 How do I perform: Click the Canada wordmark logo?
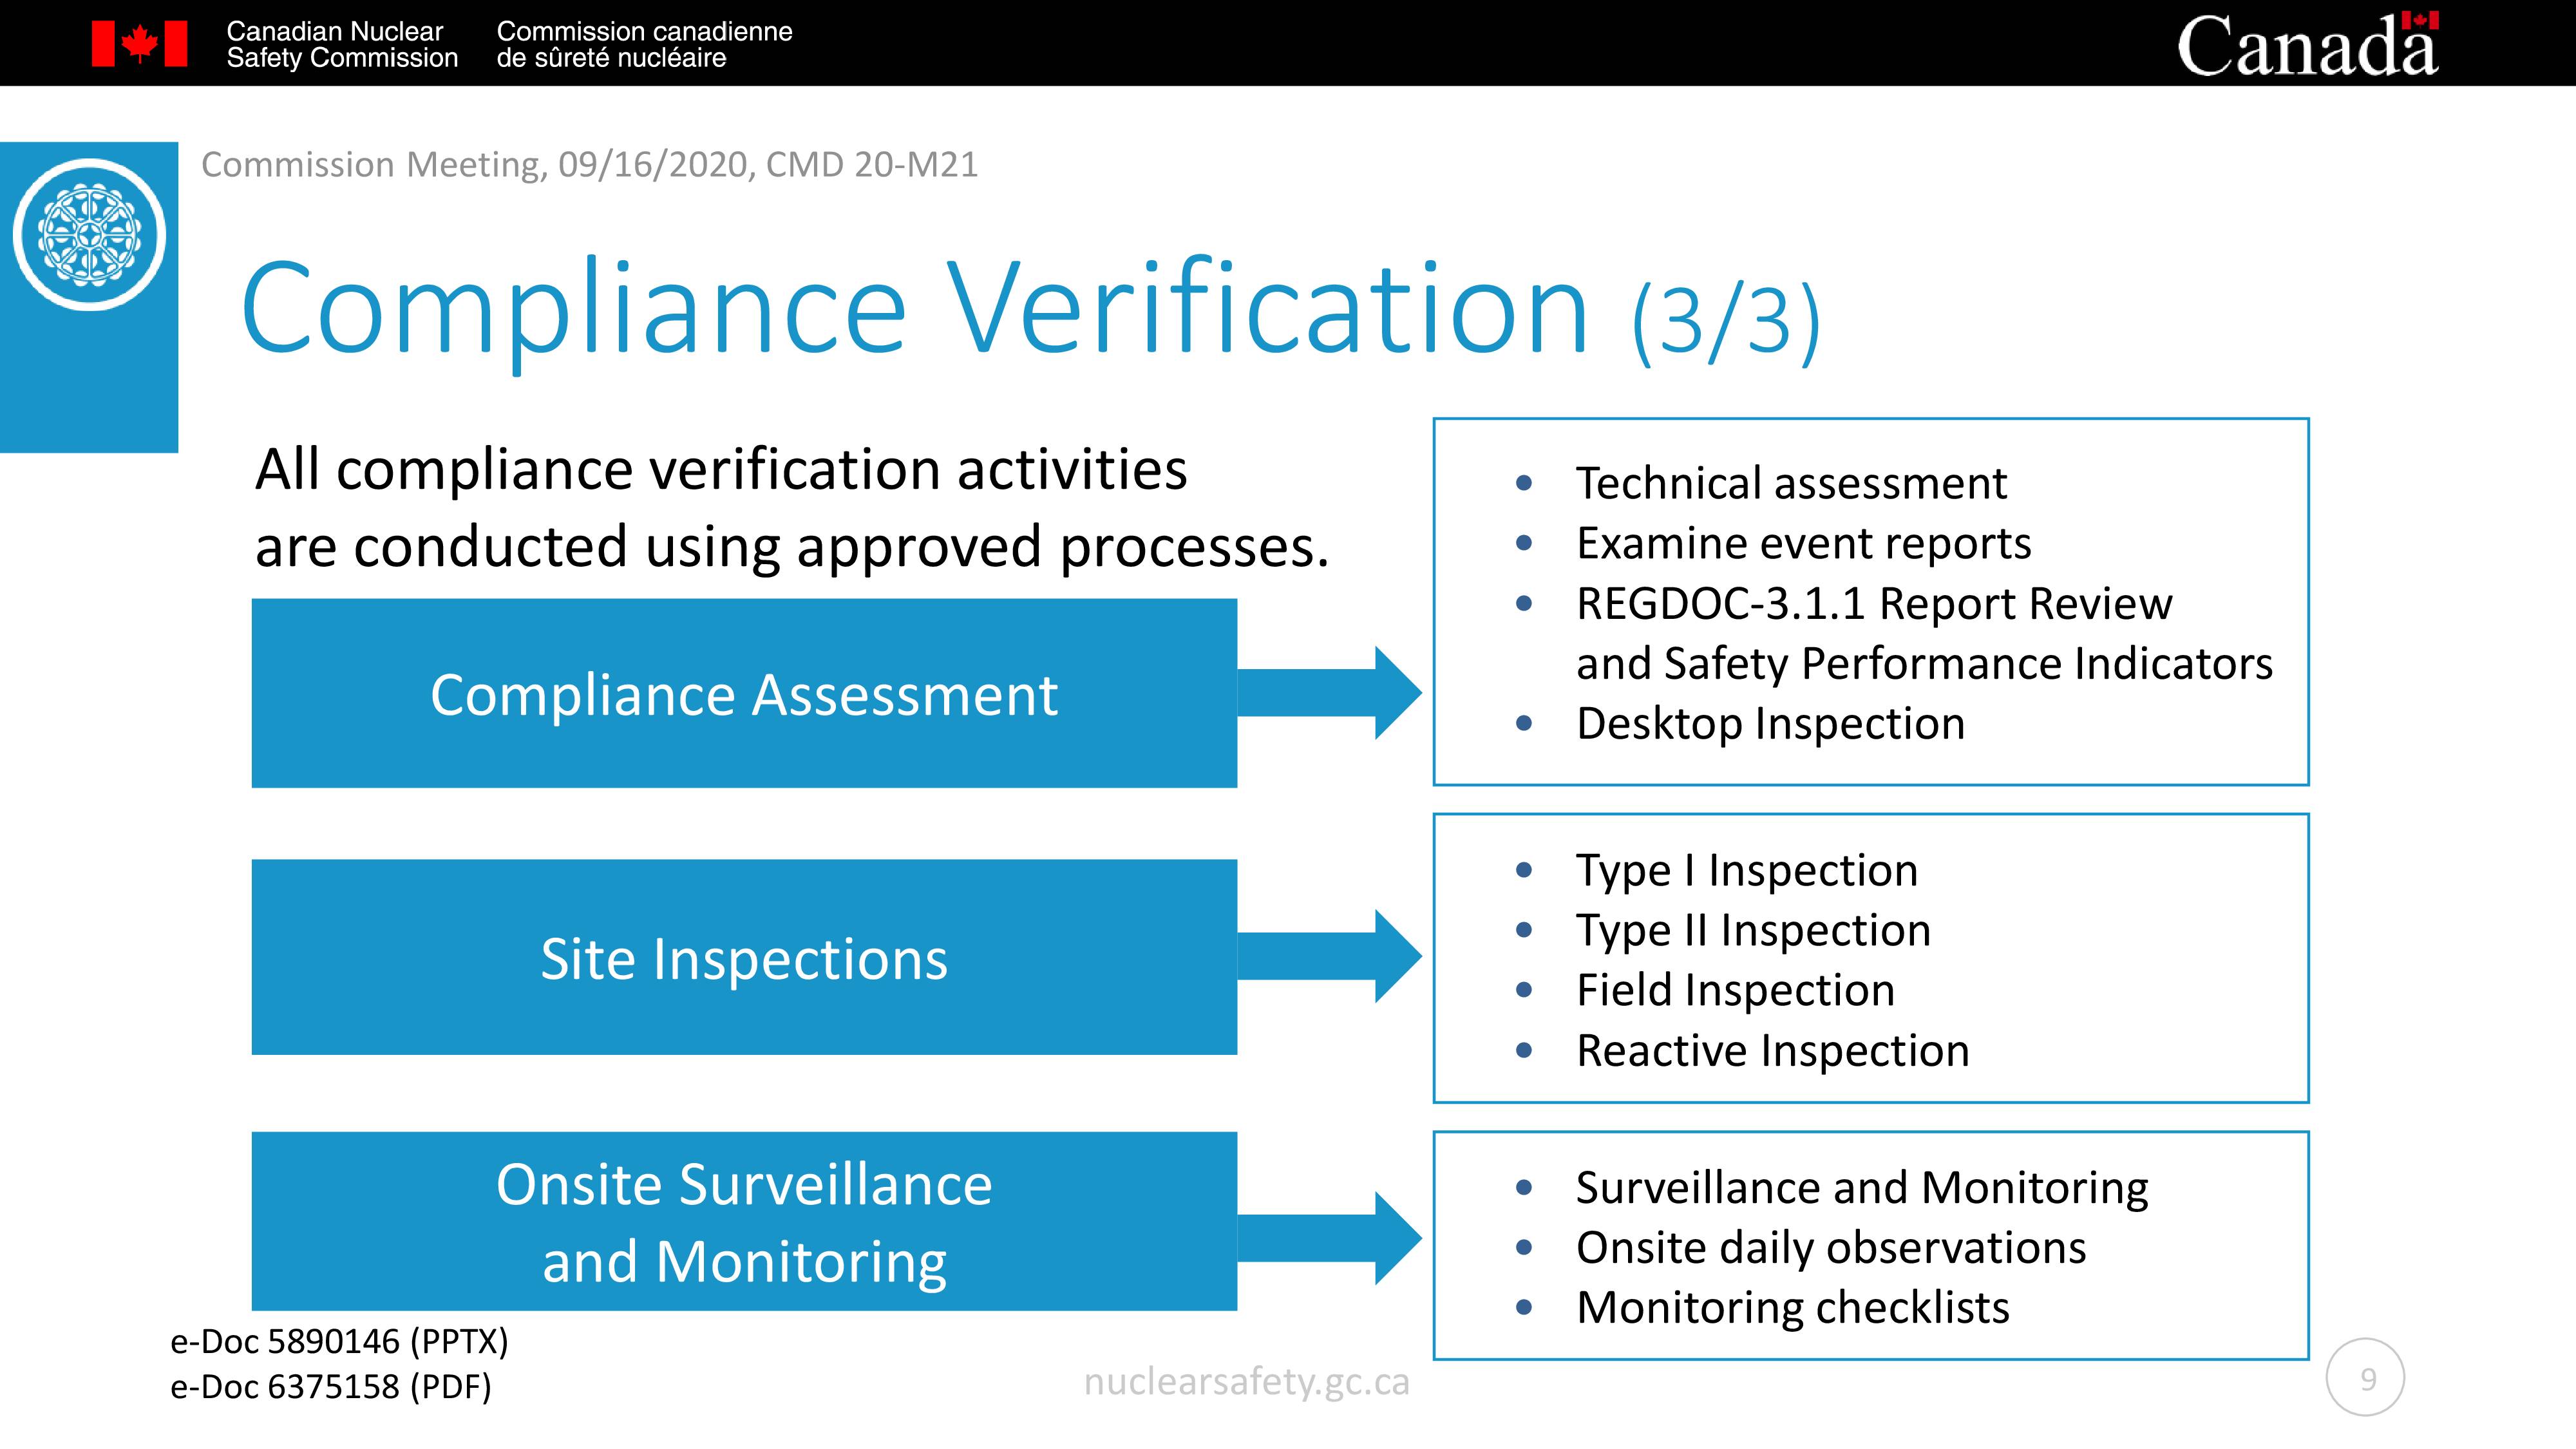coord(2308,44)
